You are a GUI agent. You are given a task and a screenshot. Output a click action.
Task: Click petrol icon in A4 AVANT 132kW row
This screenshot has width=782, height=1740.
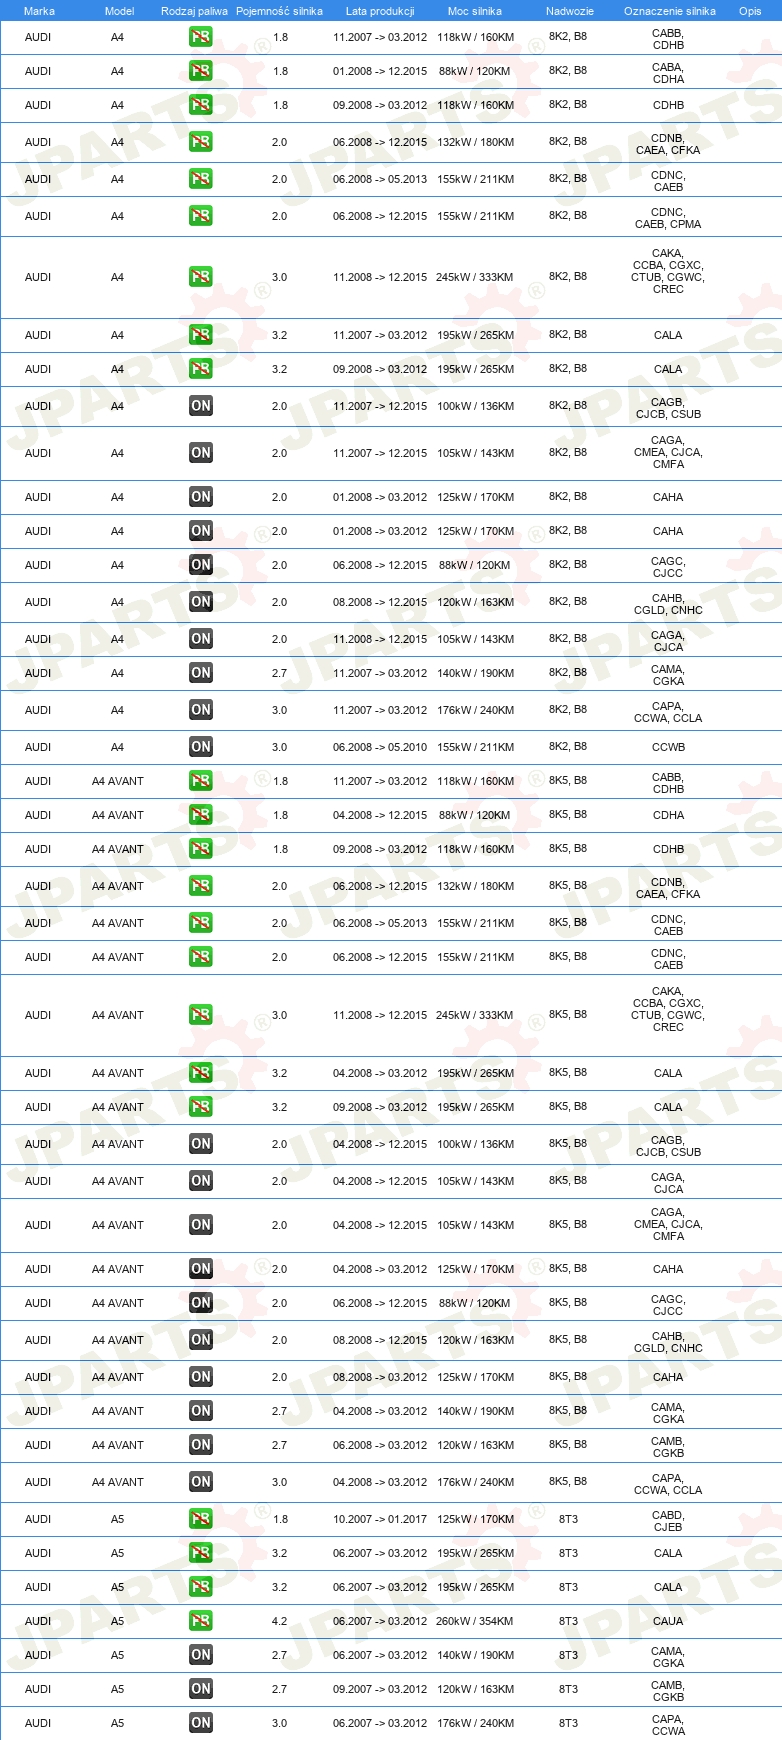click(201, 886)
